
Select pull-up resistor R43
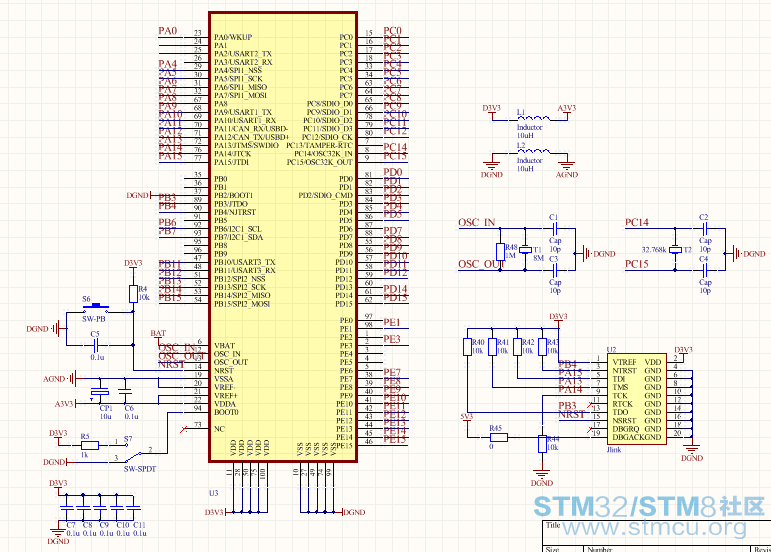point(542,347)
